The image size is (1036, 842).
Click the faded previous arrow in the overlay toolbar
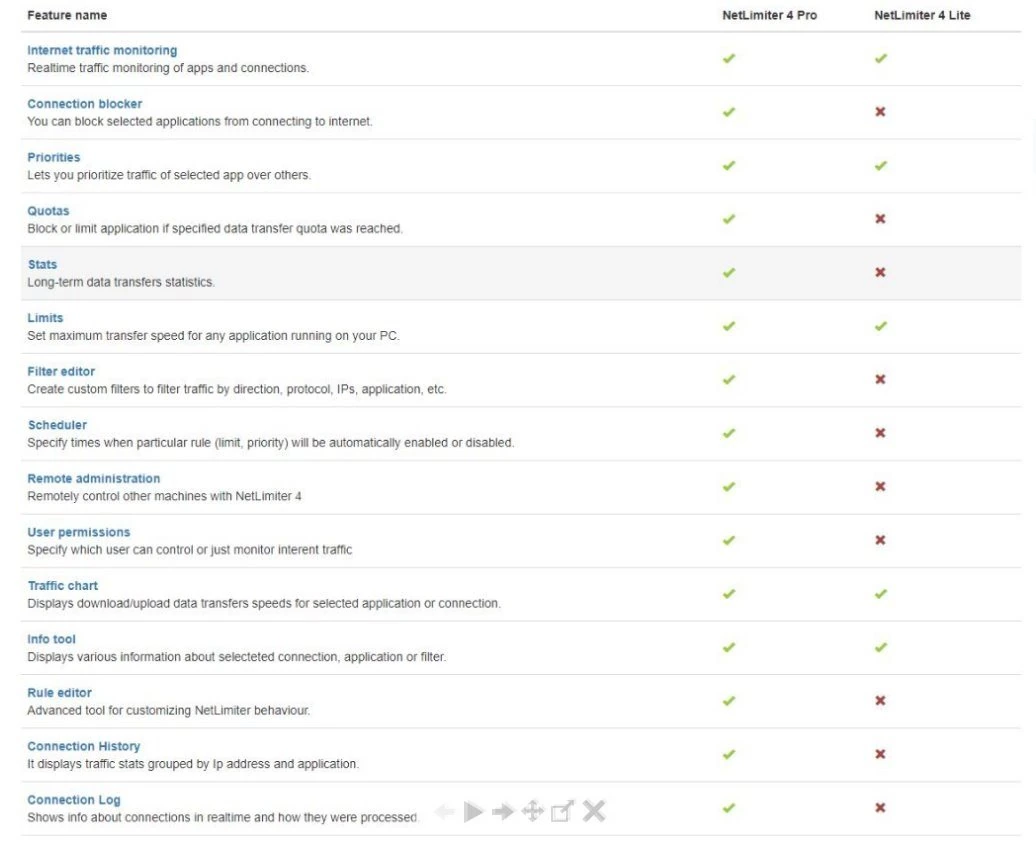445,812
